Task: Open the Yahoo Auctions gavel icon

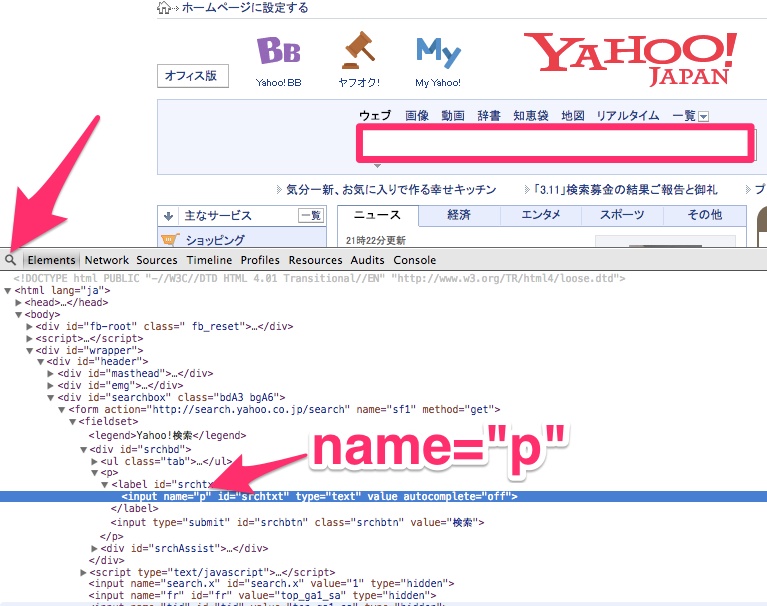Action: [x=359, y=51]
